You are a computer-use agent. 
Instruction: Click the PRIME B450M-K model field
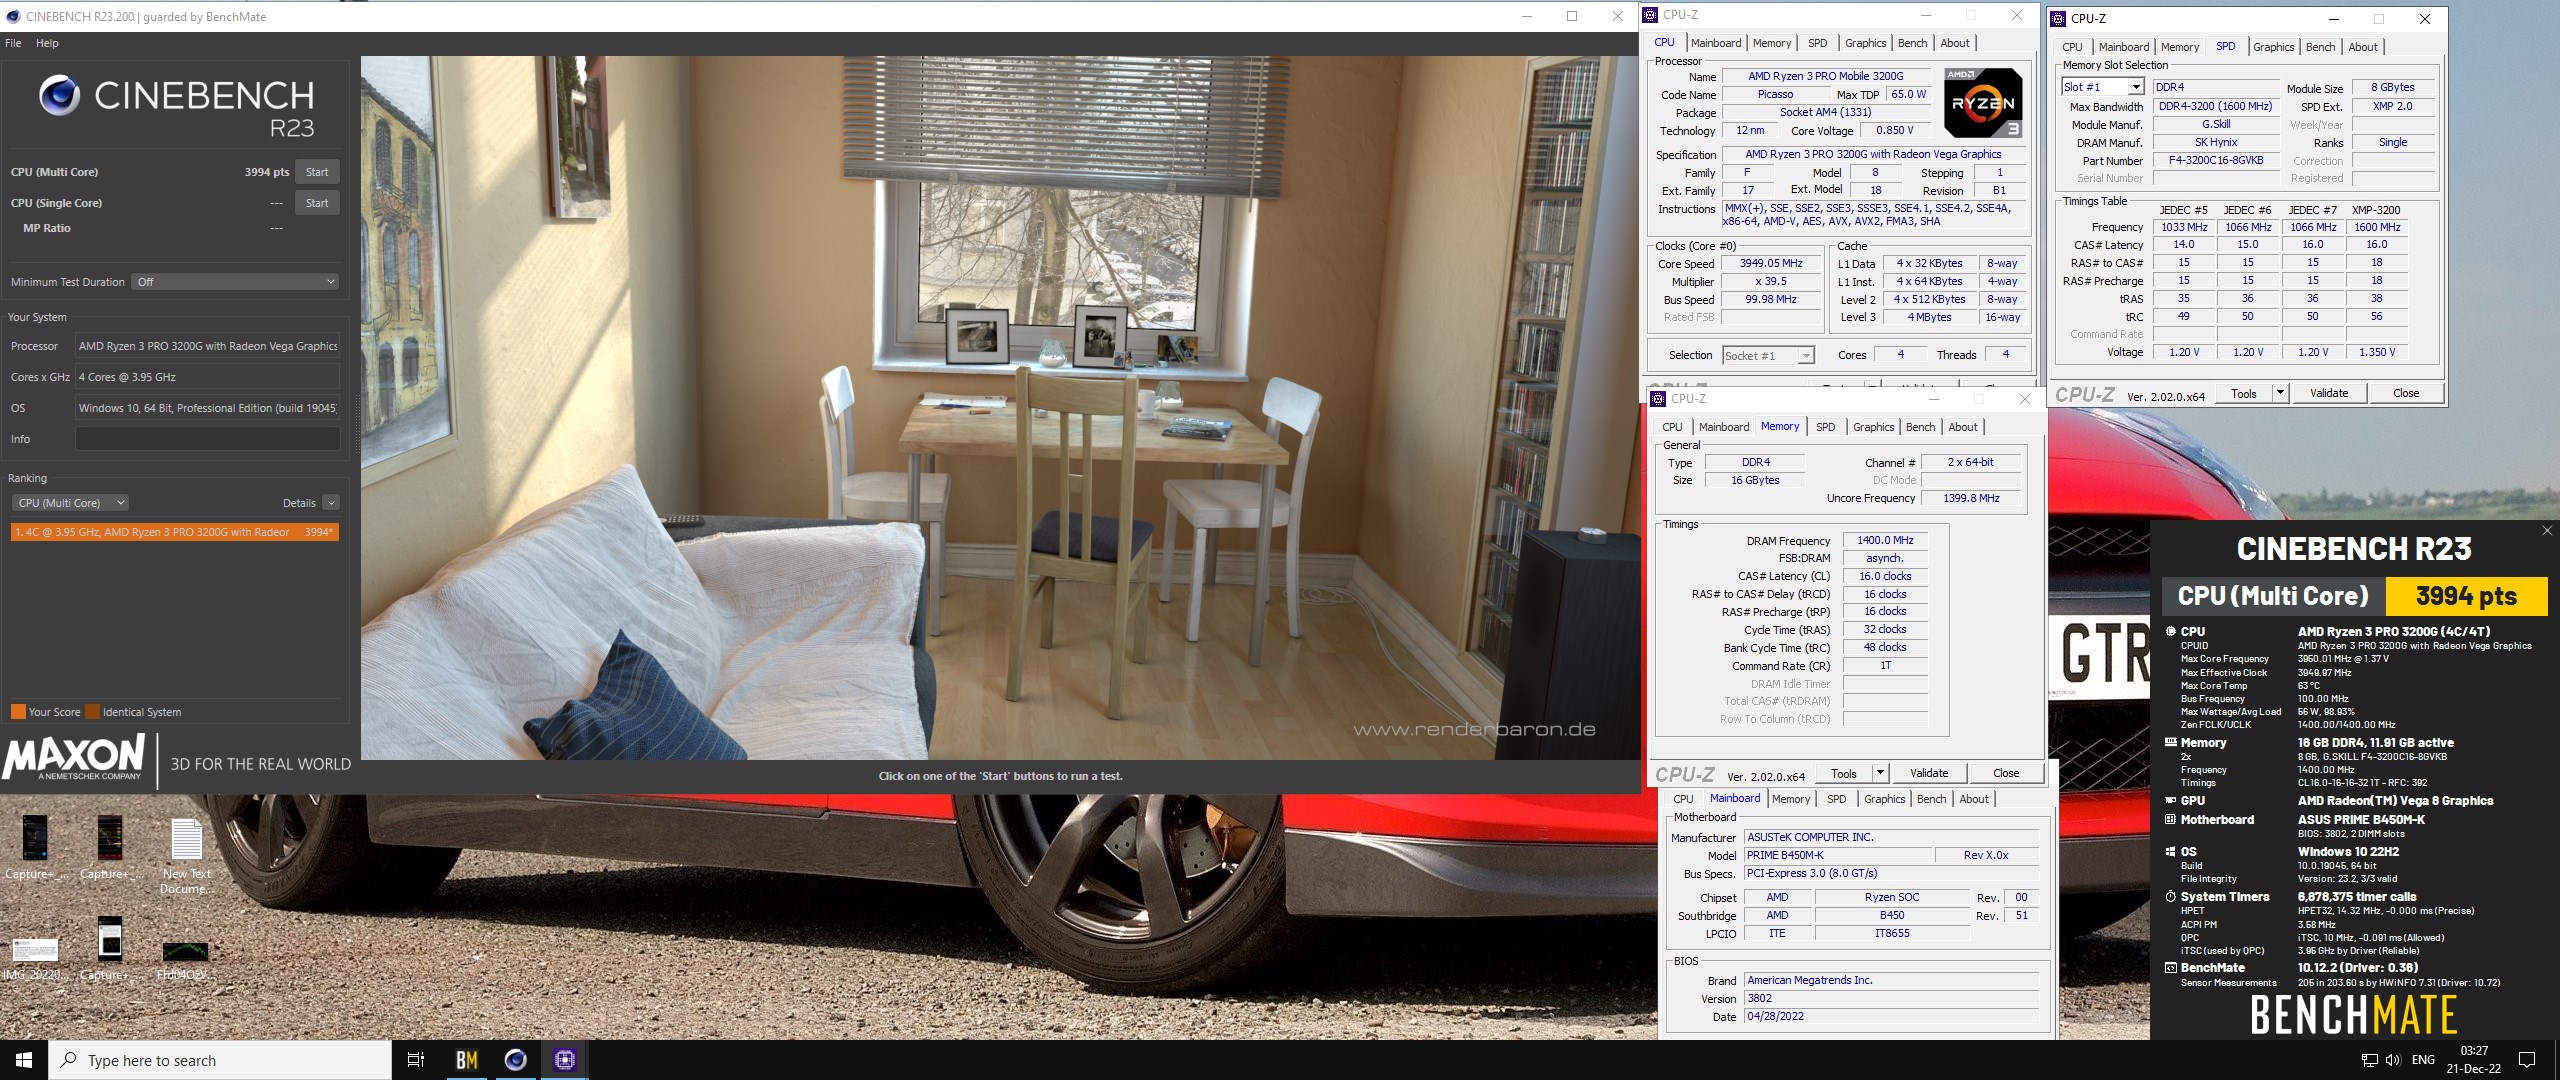pos(1837,855)
